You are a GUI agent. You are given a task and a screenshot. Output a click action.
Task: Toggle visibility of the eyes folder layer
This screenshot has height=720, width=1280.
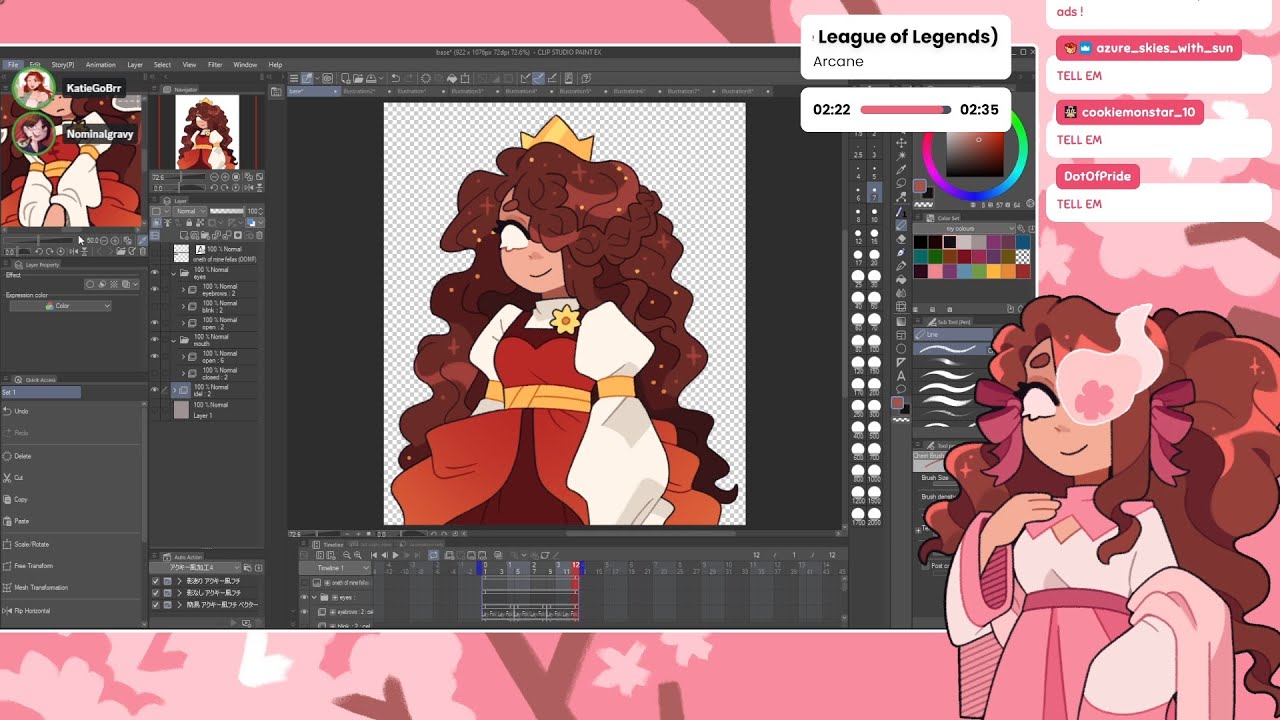(x=154, y=272)
